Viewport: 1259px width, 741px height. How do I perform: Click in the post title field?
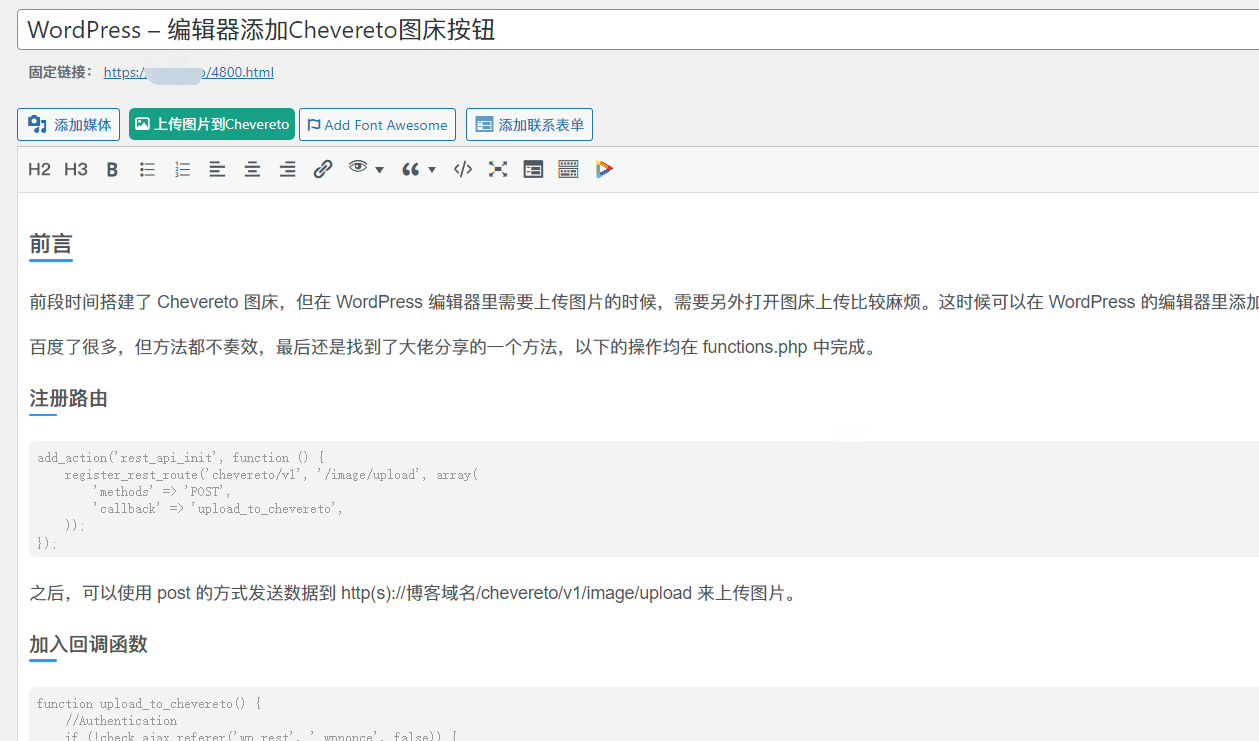pyautogui.click(x=638, y=30)
